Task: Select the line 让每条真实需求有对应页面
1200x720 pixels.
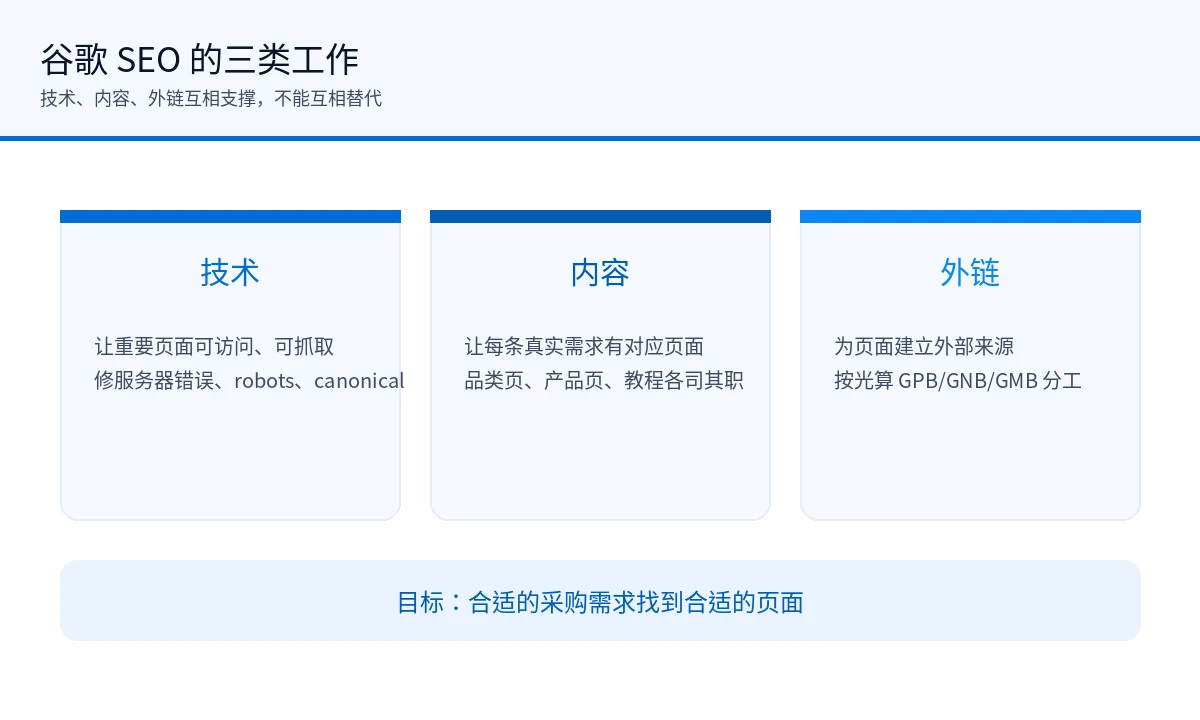Action: (584, 347)
